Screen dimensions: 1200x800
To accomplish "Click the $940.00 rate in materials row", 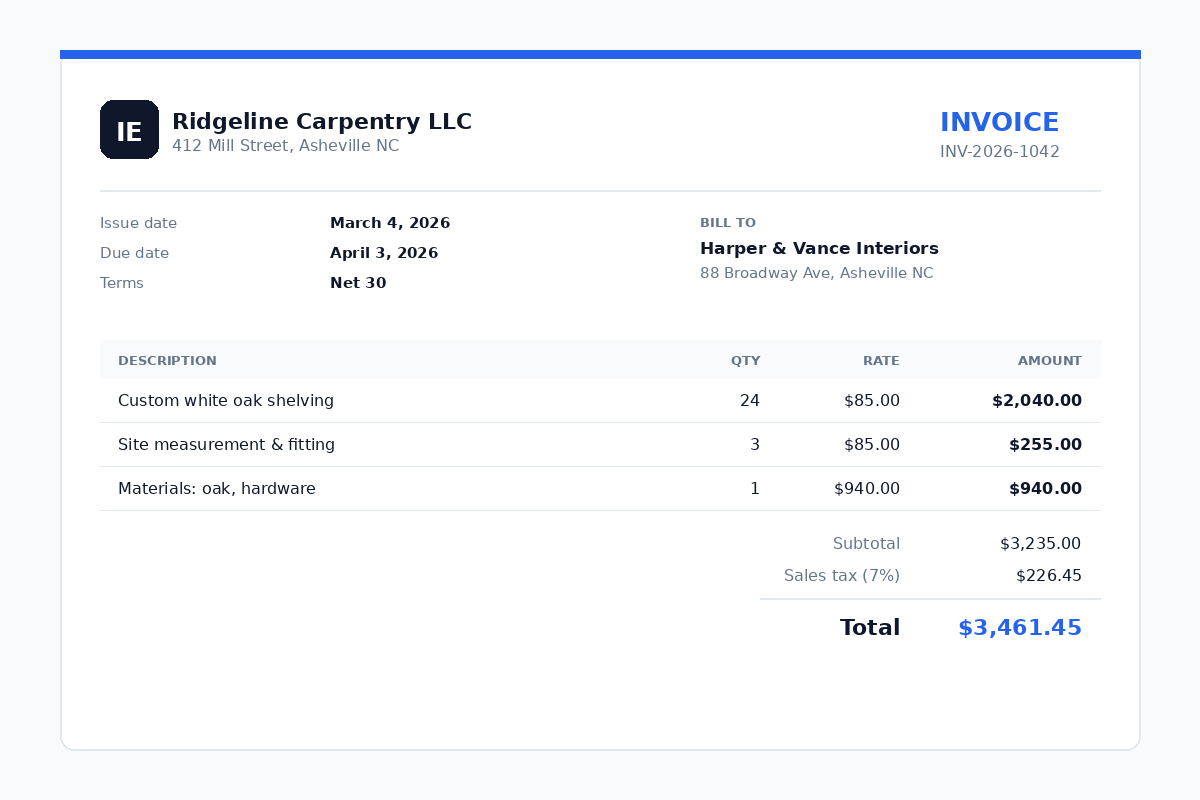I will [x=867, y=489].
